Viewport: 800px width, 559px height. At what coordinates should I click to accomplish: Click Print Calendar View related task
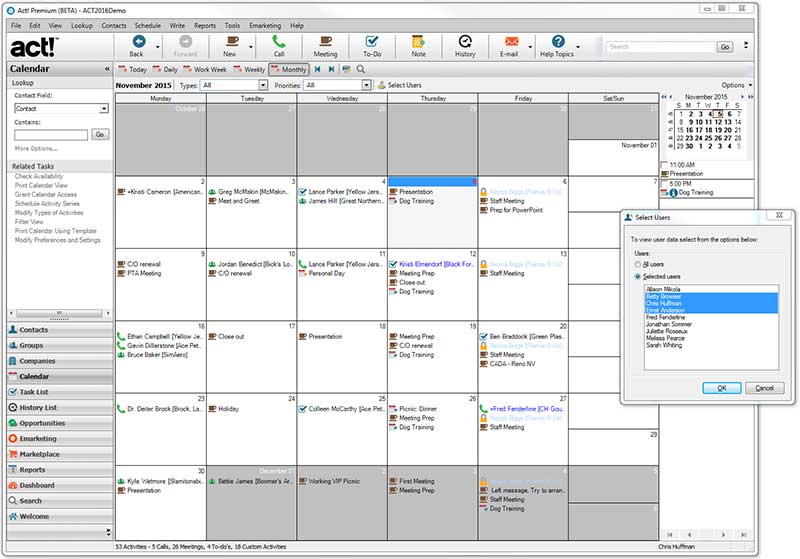click(41, 185)
